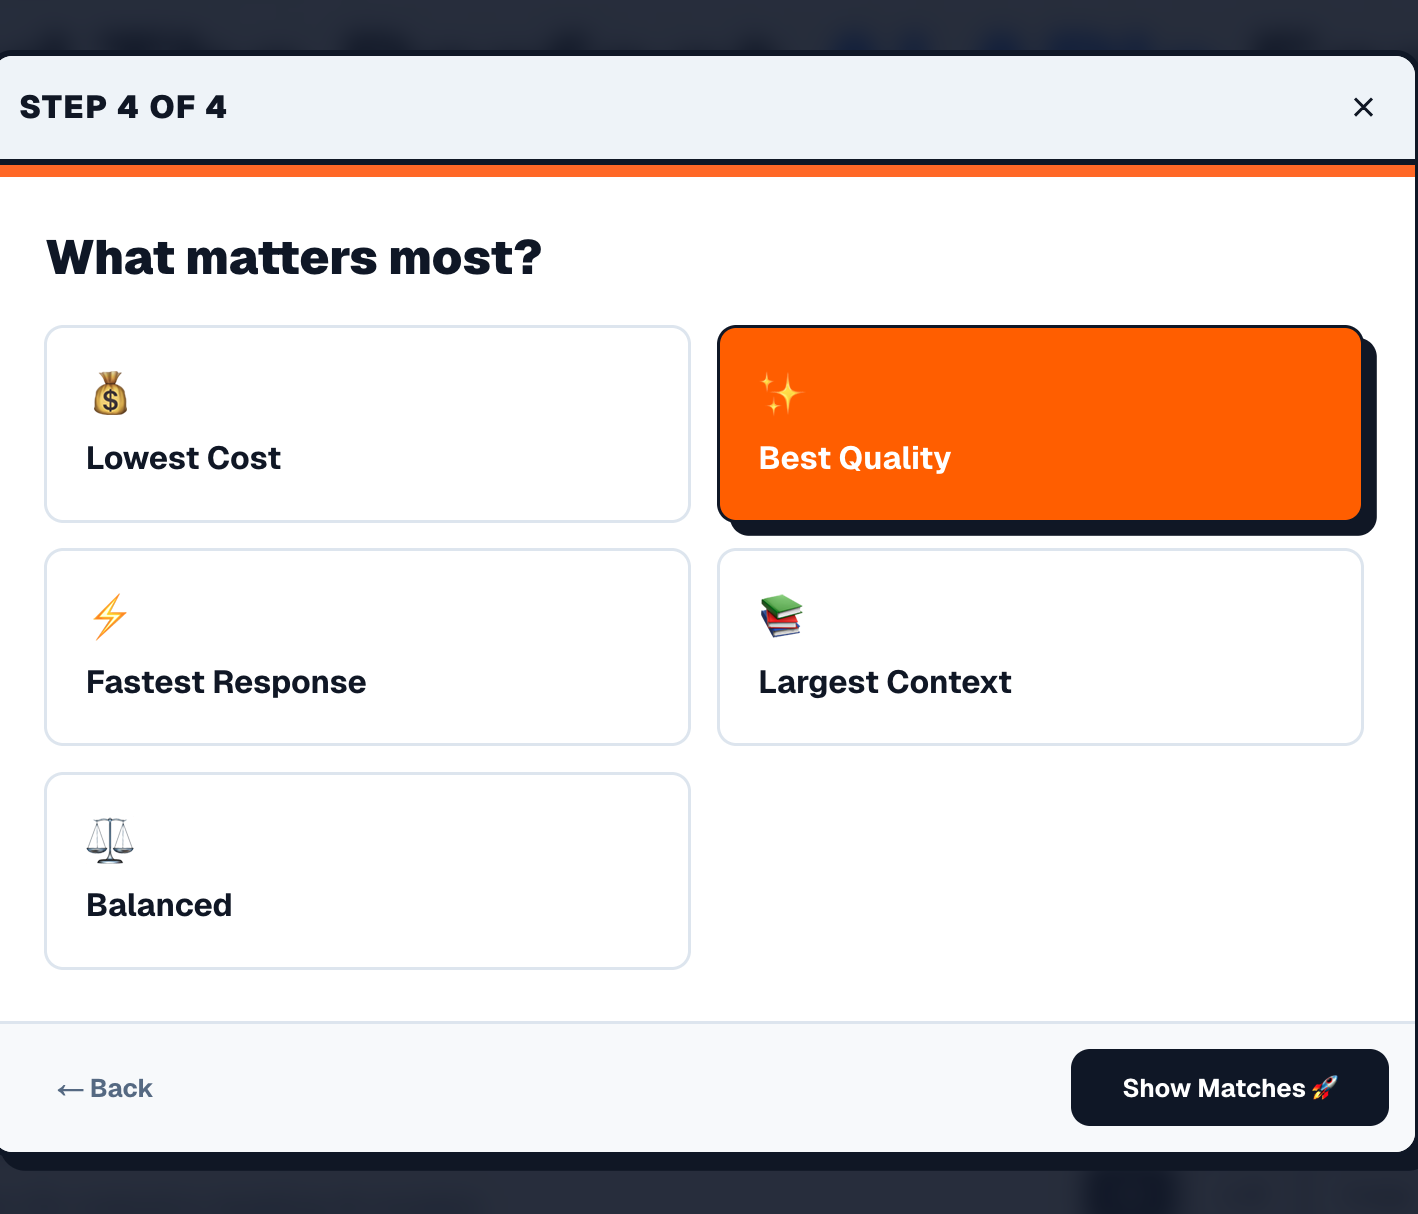This screenshot has height=1214, width=1418.
Task: Pick the Fastest Response option
Action: click(367, 647)
